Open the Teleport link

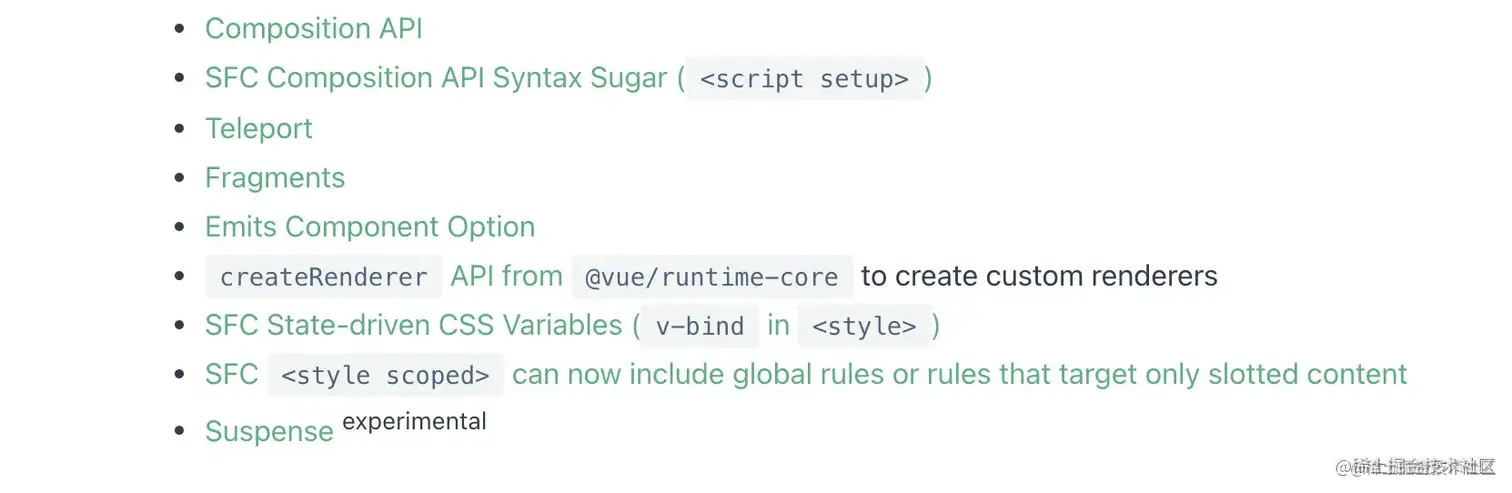[259, 128]
